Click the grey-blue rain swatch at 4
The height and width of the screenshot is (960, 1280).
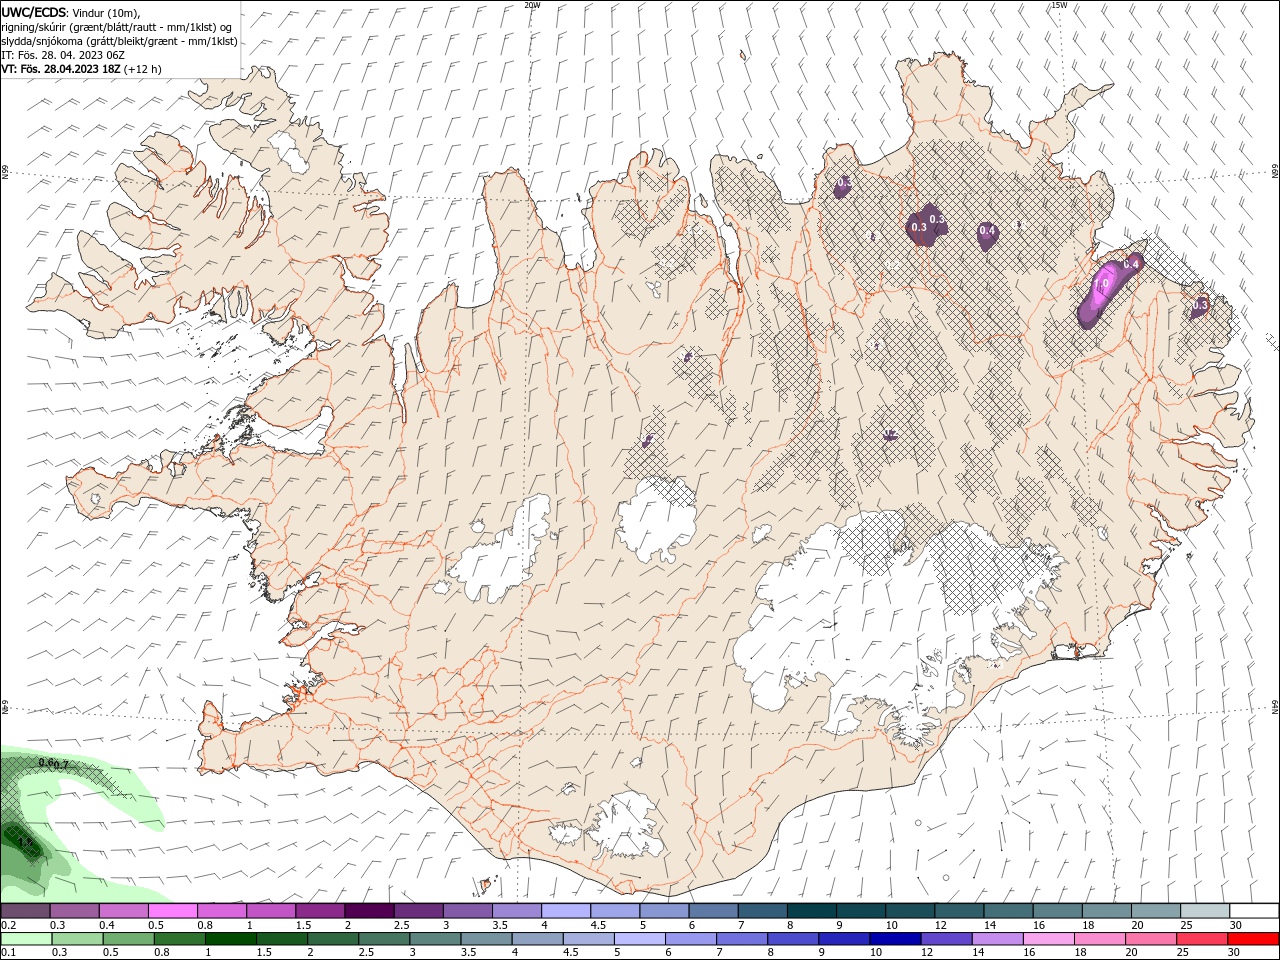[x=536, y=939]
